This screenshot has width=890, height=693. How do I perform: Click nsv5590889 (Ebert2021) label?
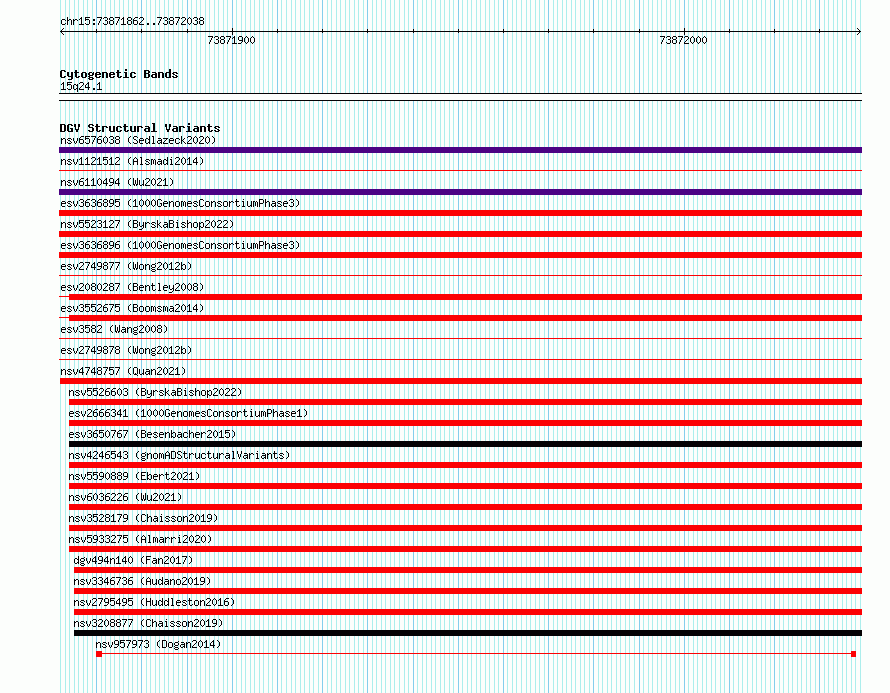tap(134, 476)
